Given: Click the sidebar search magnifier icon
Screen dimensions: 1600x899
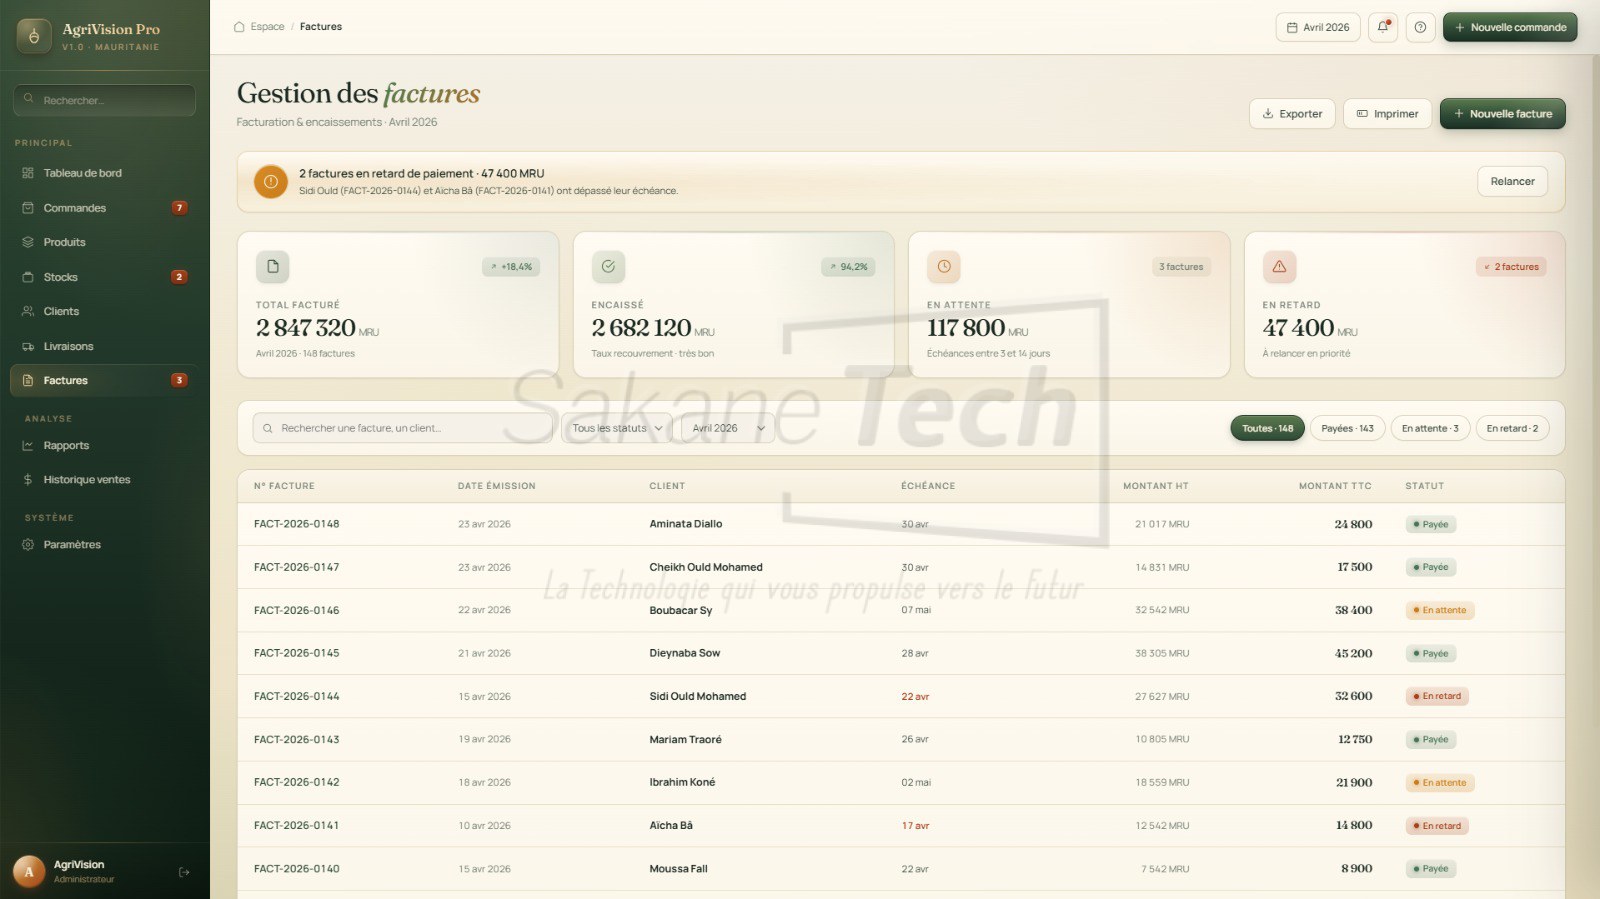Looking at the screenshot, I should pyautogui.click(x=29, y=99).
